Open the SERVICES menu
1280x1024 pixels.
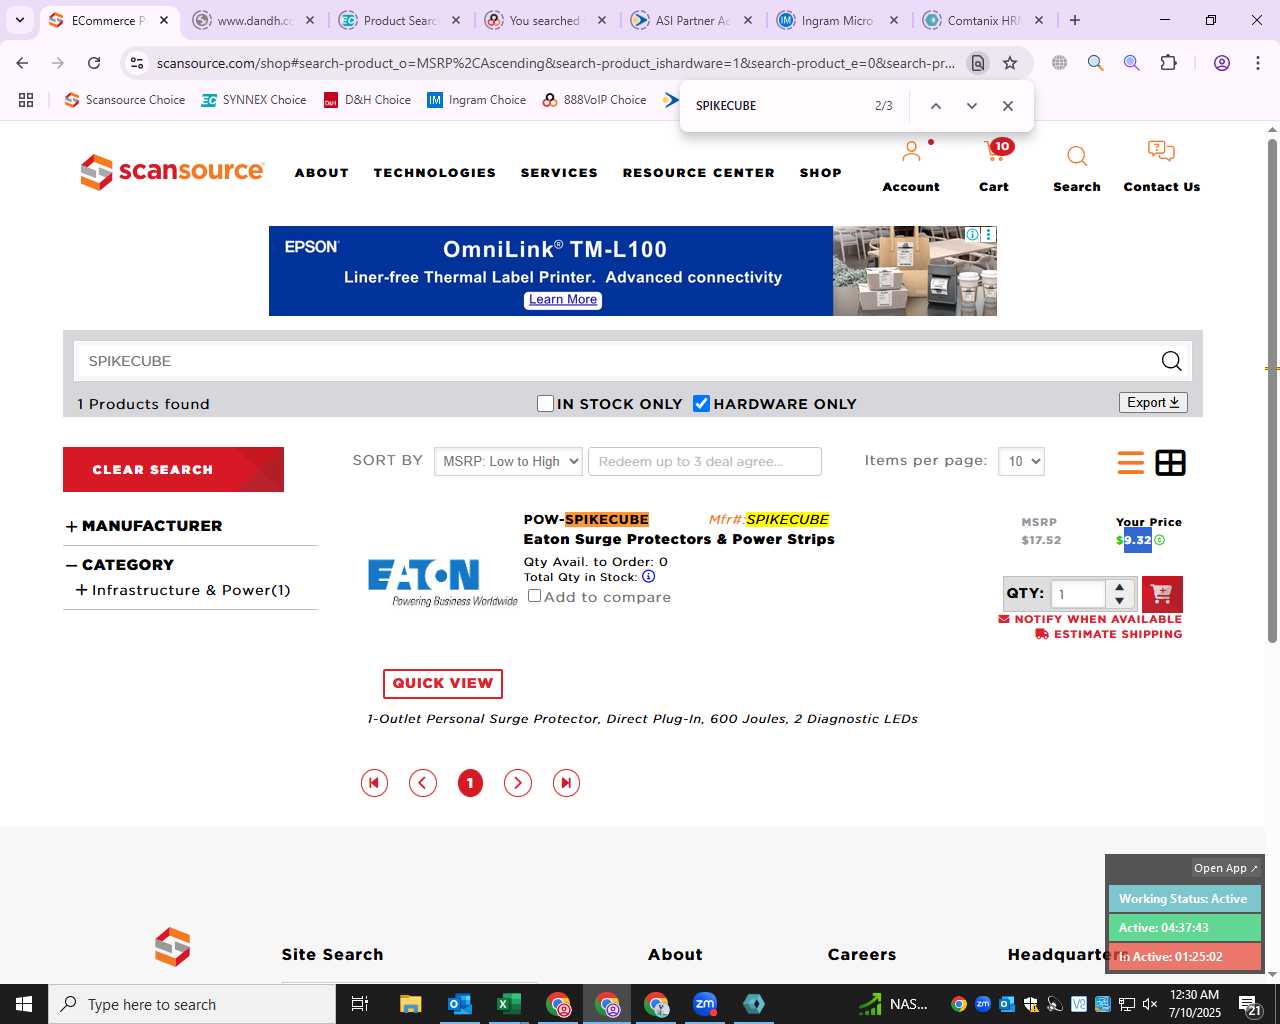559,173
